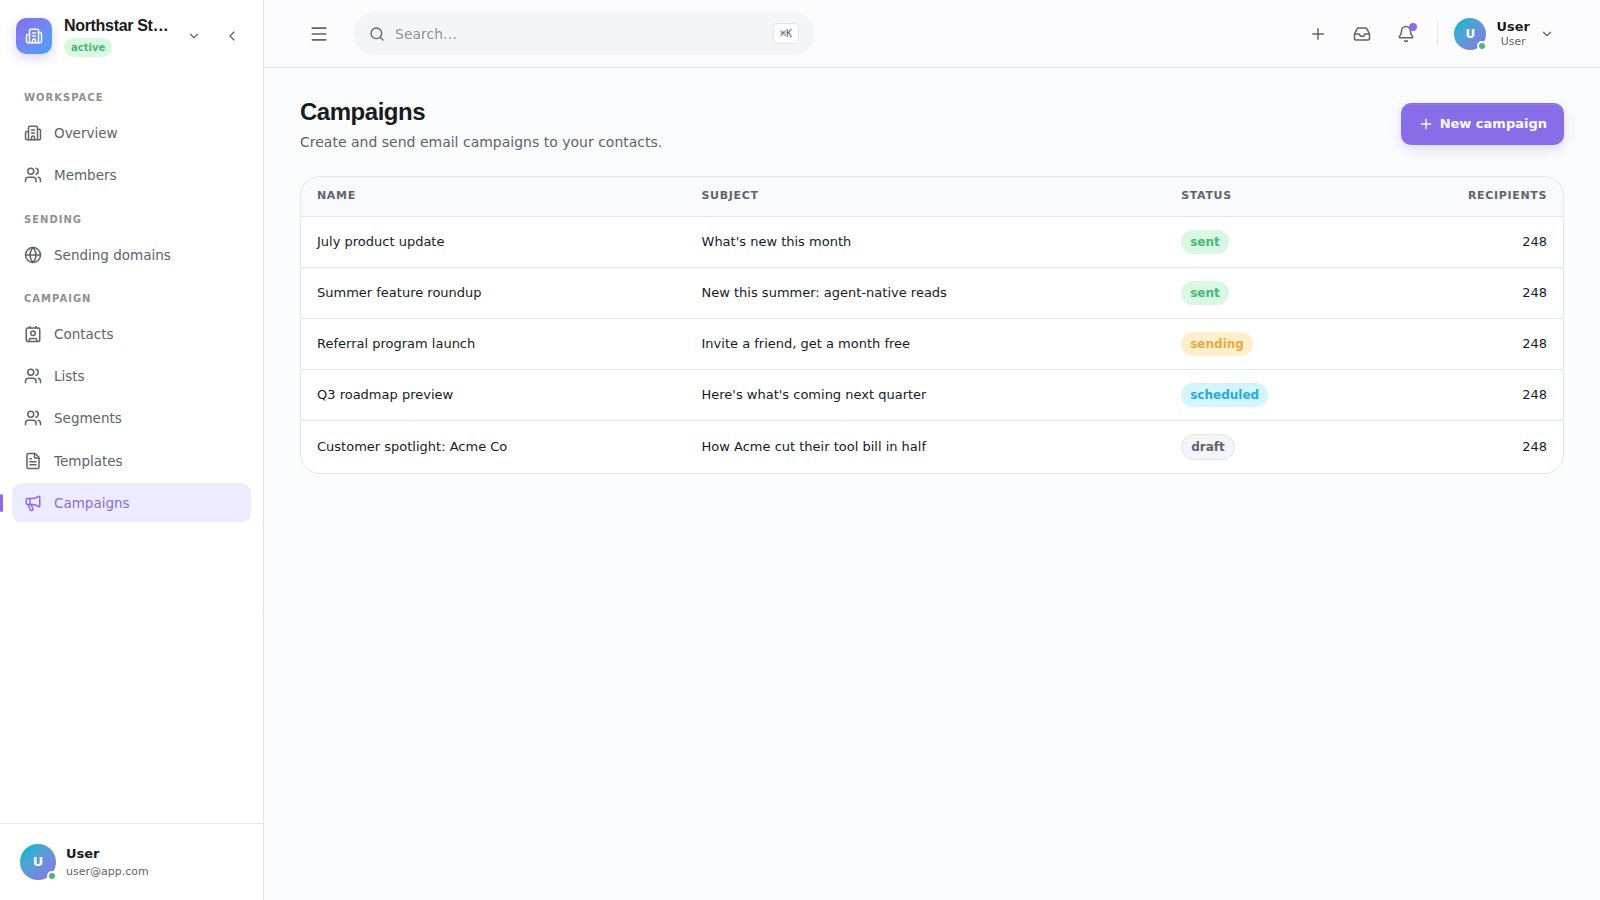The height and width of the screenshot is (900, 1600).
Task: Click subject 'Invite a friend, get a month free'
Action: tap(806, 344)
